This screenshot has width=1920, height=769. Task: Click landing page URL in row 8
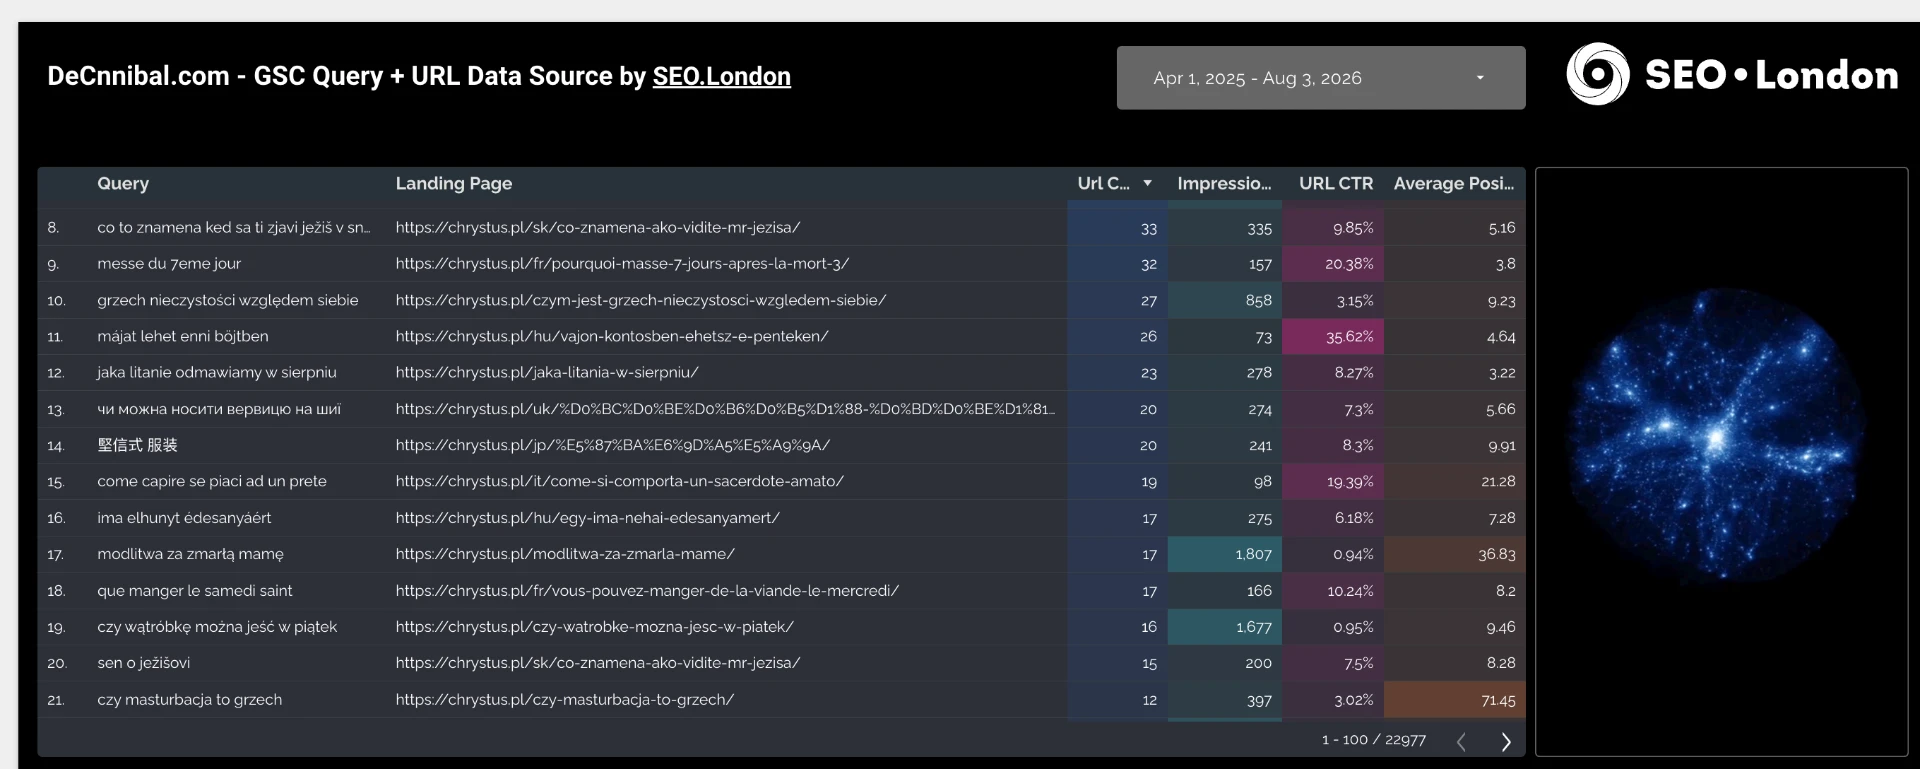[x=598, y=227]
